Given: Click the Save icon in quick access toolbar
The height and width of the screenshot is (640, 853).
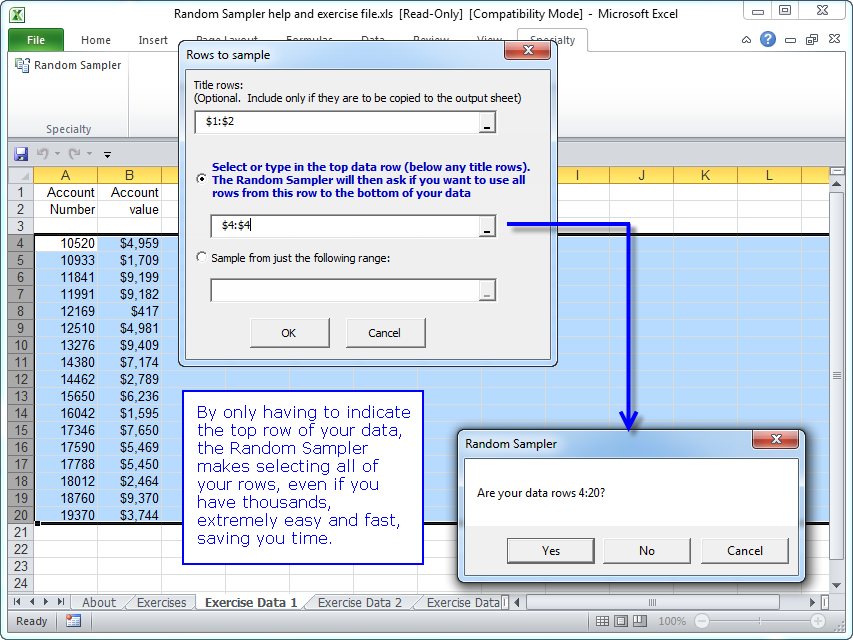Looking at the screenshot, I should pos(20,154).
